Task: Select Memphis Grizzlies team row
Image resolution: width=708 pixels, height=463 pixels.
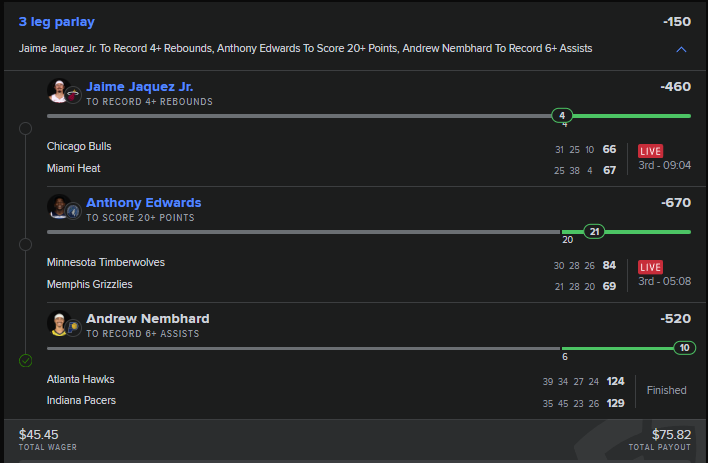Action: [89, 284]
